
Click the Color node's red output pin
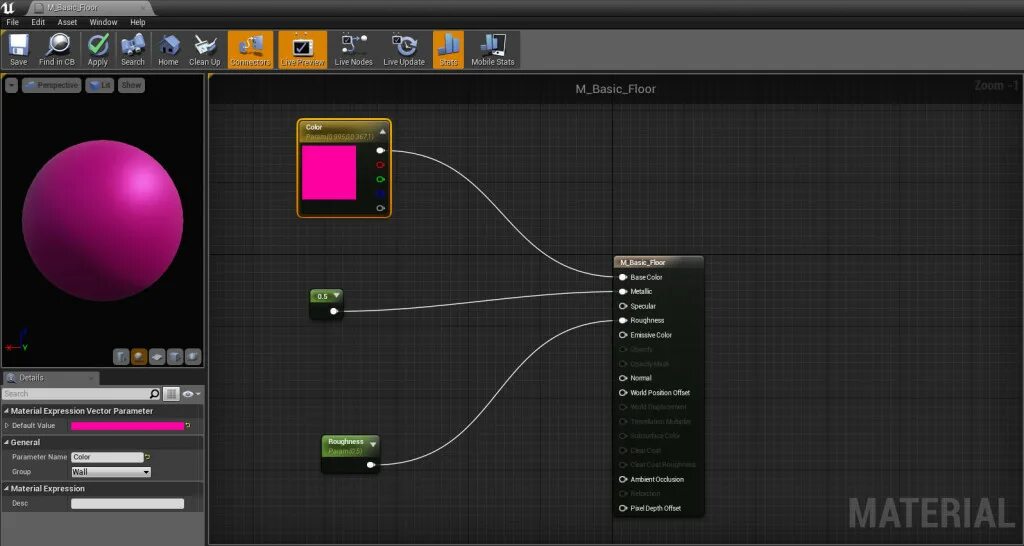(x=381, y=165)
